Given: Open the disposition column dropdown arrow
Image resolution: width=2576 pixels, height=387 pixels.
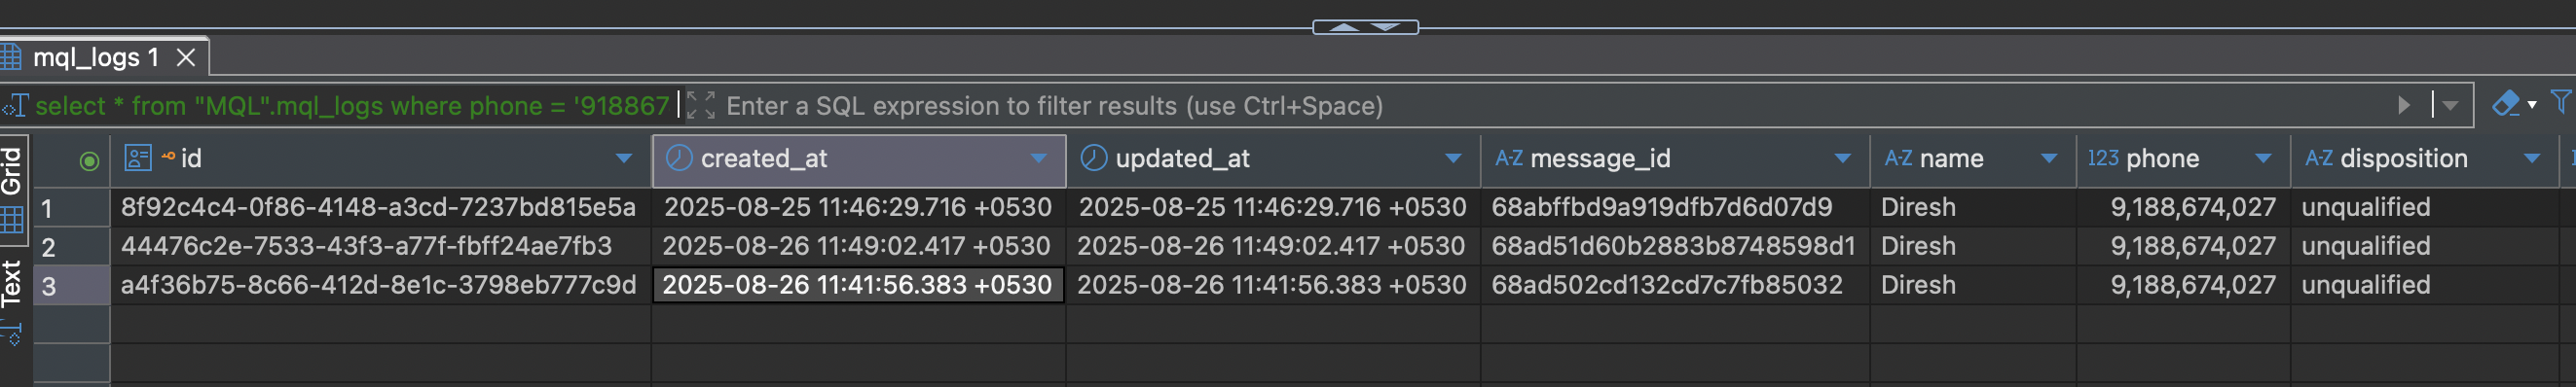Looking at the screenshot, I should [2531, 158].
